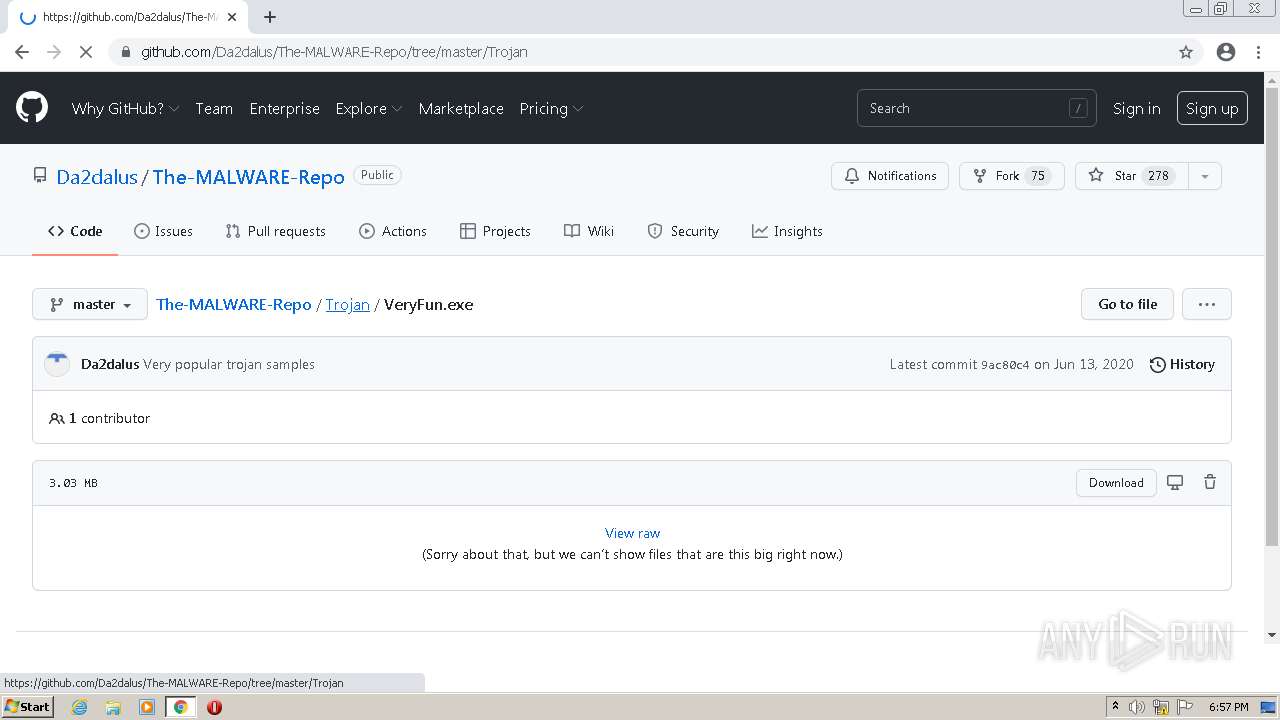The width and height of the screenshot is (1280, 720).
Task: Open the master branch selector
Action: [90, 304]
